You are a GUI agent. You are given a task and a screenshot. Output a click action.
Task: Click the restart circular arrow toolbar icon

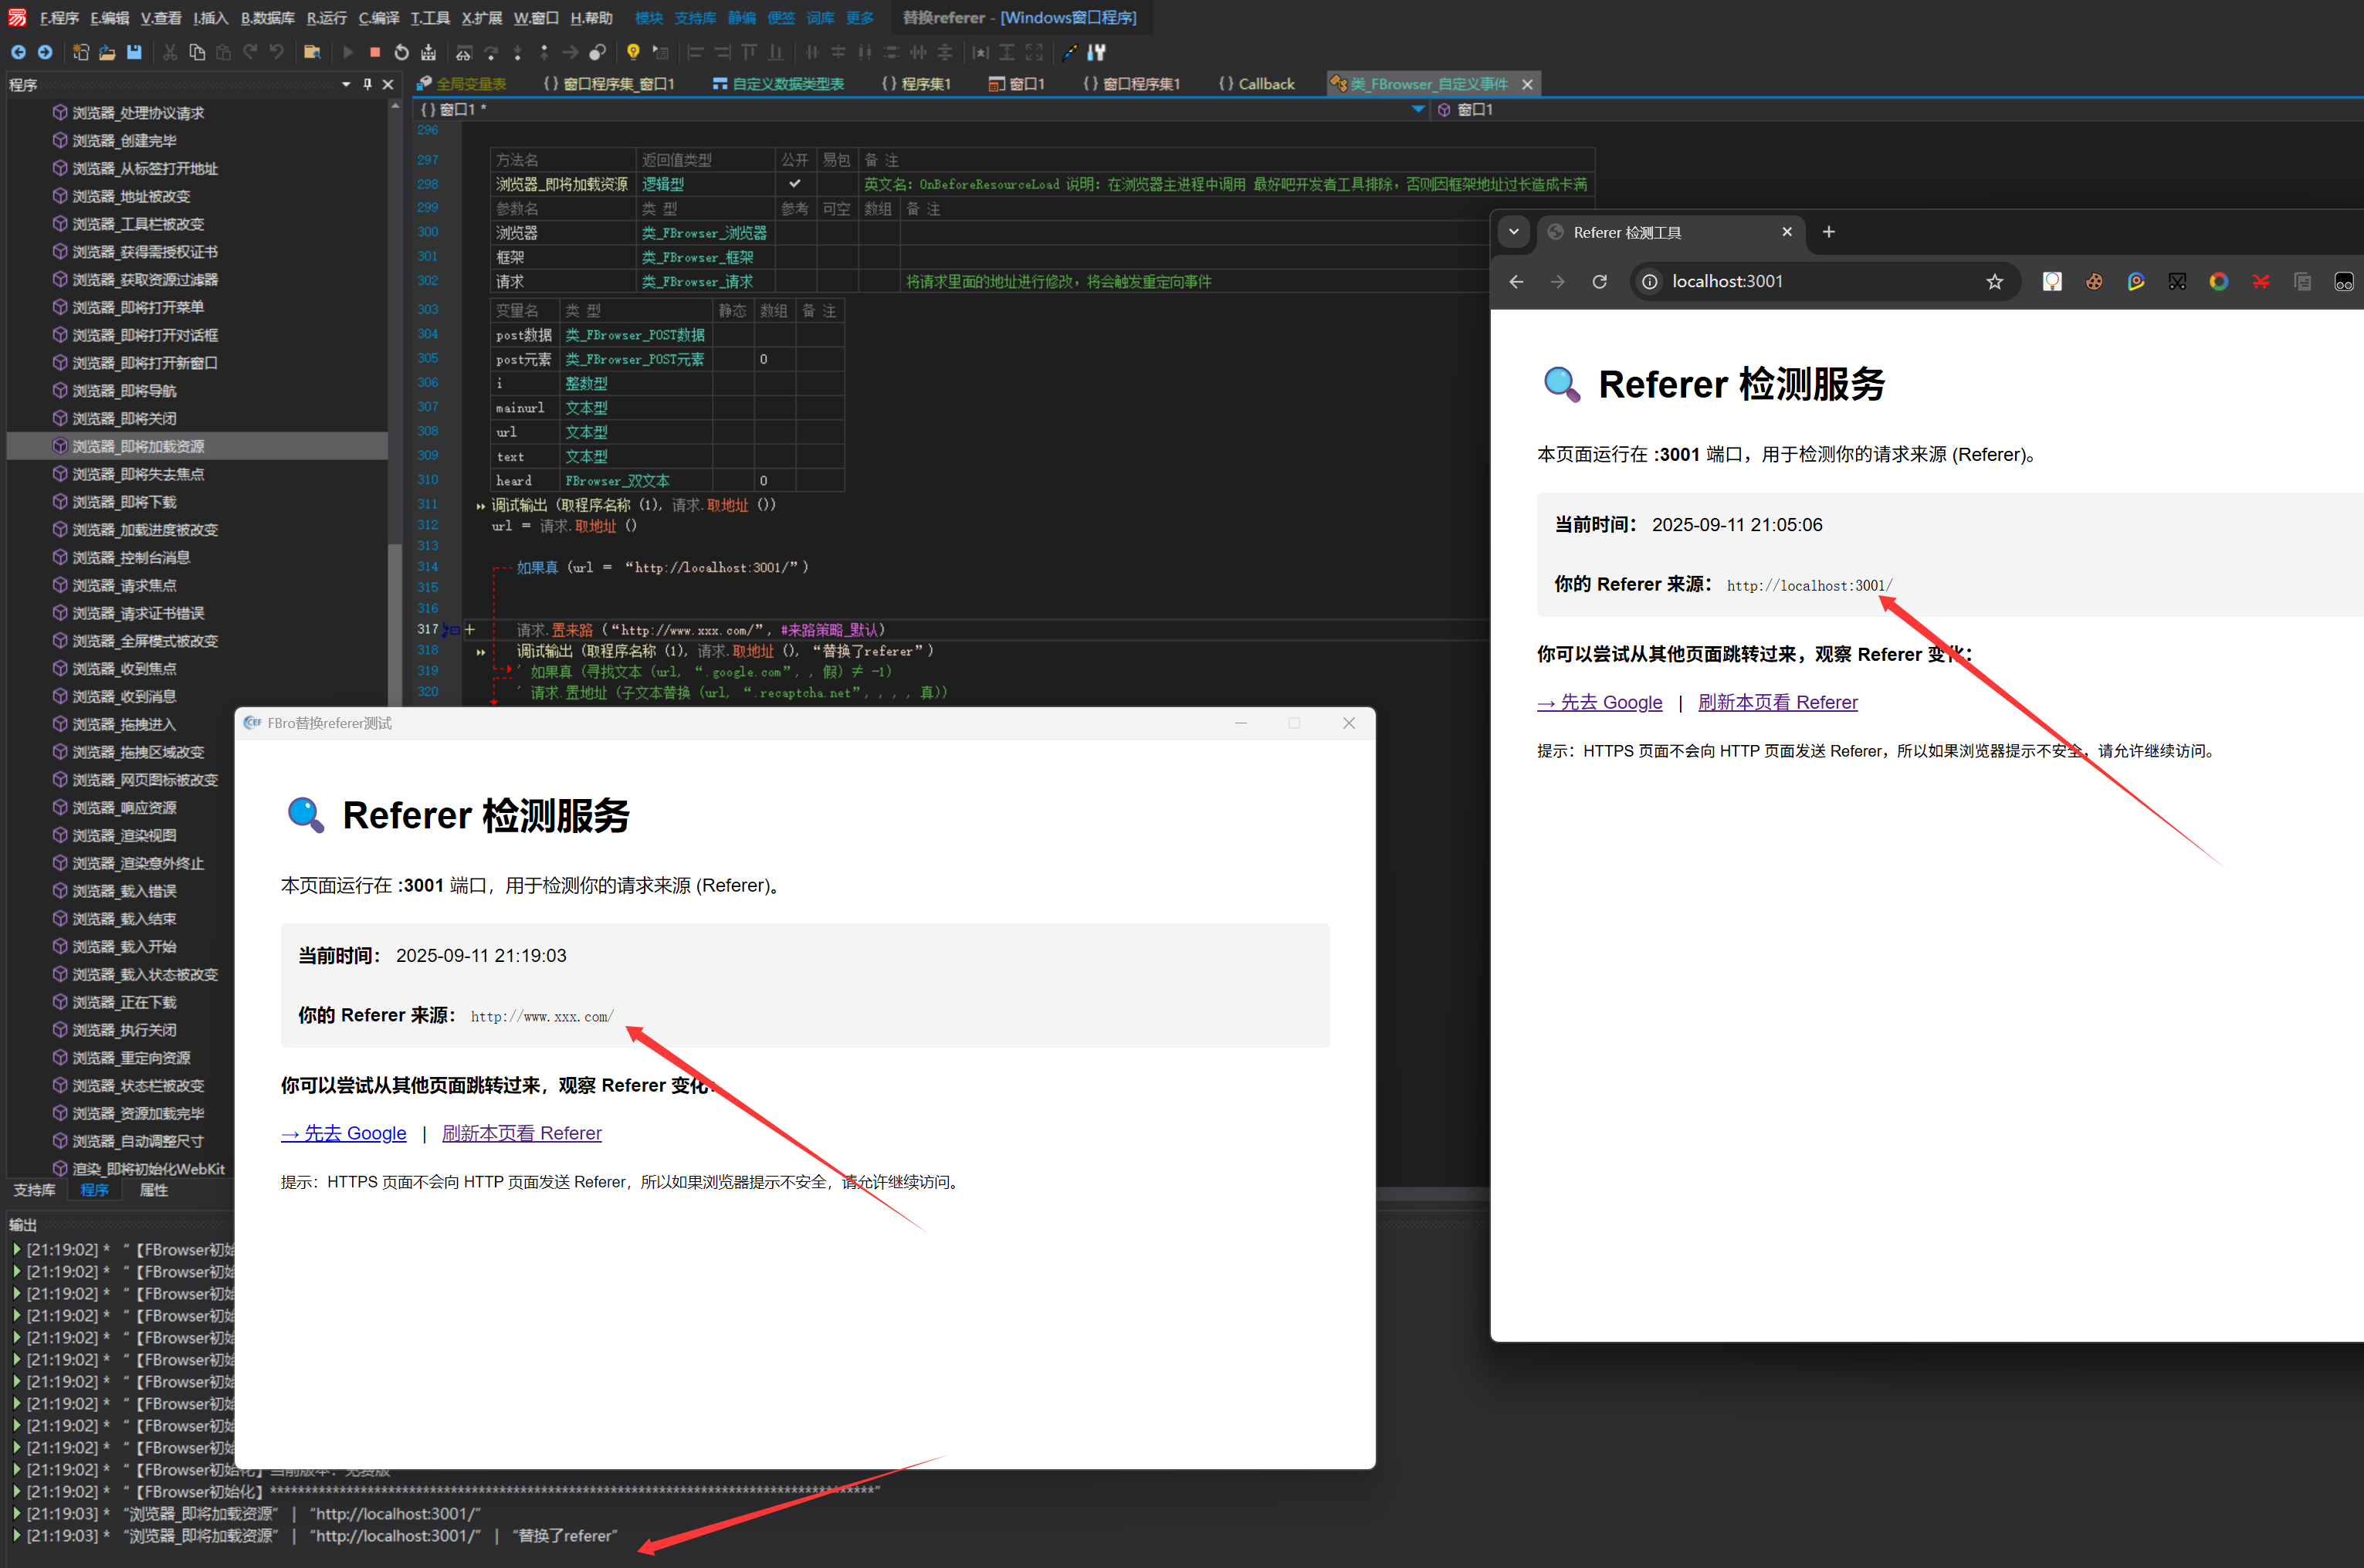[401, 52]
